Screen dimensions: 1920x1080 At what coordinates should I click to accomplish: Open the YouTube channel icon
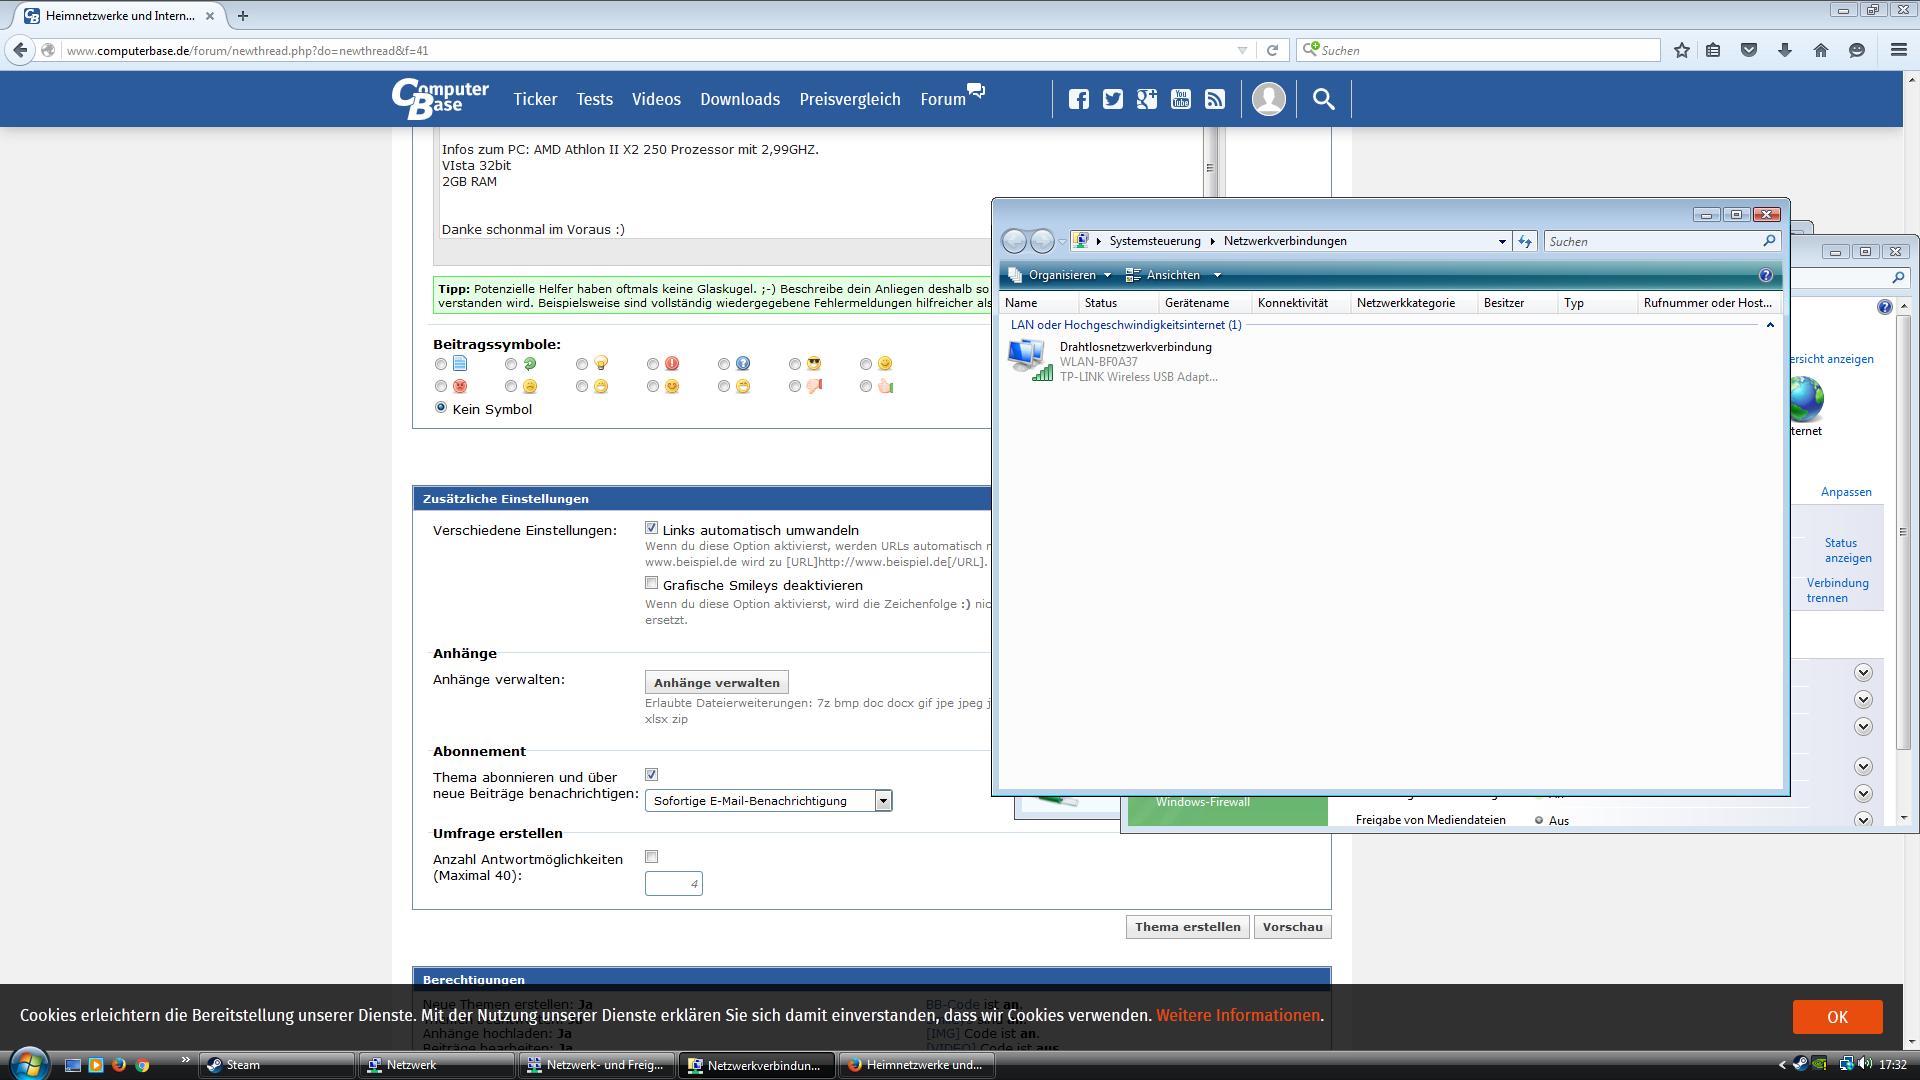(1181, 99)
